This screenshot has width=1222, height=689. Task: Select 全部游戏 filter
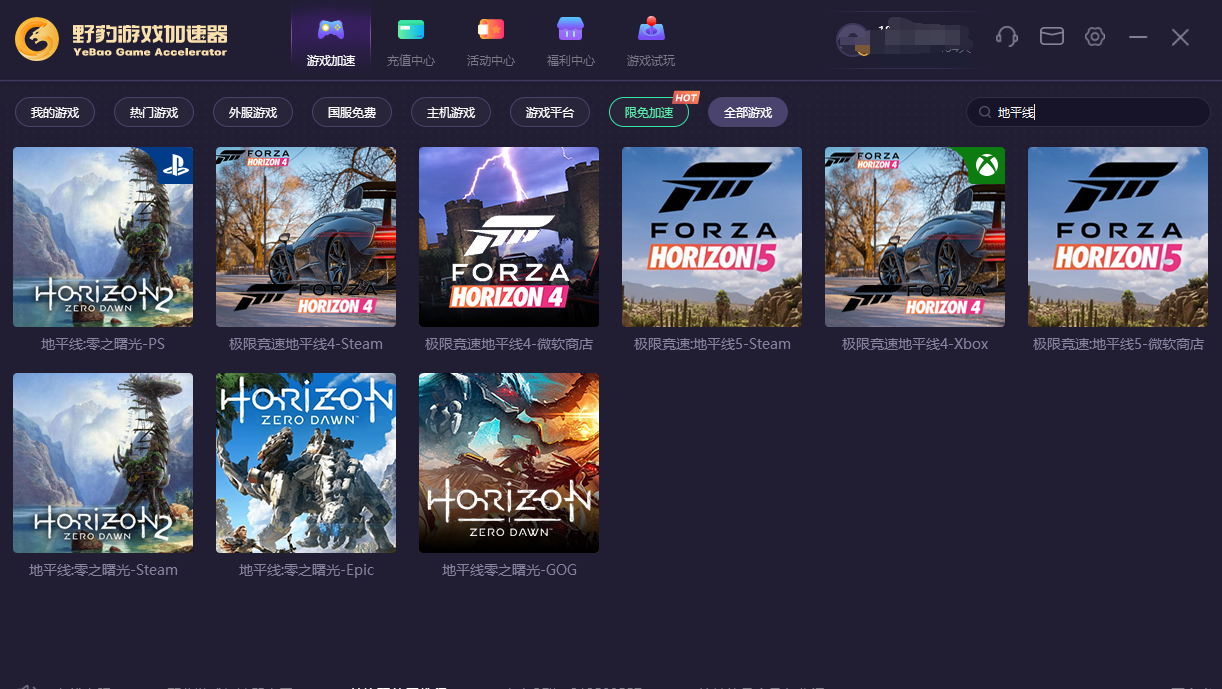coord(748,113)
